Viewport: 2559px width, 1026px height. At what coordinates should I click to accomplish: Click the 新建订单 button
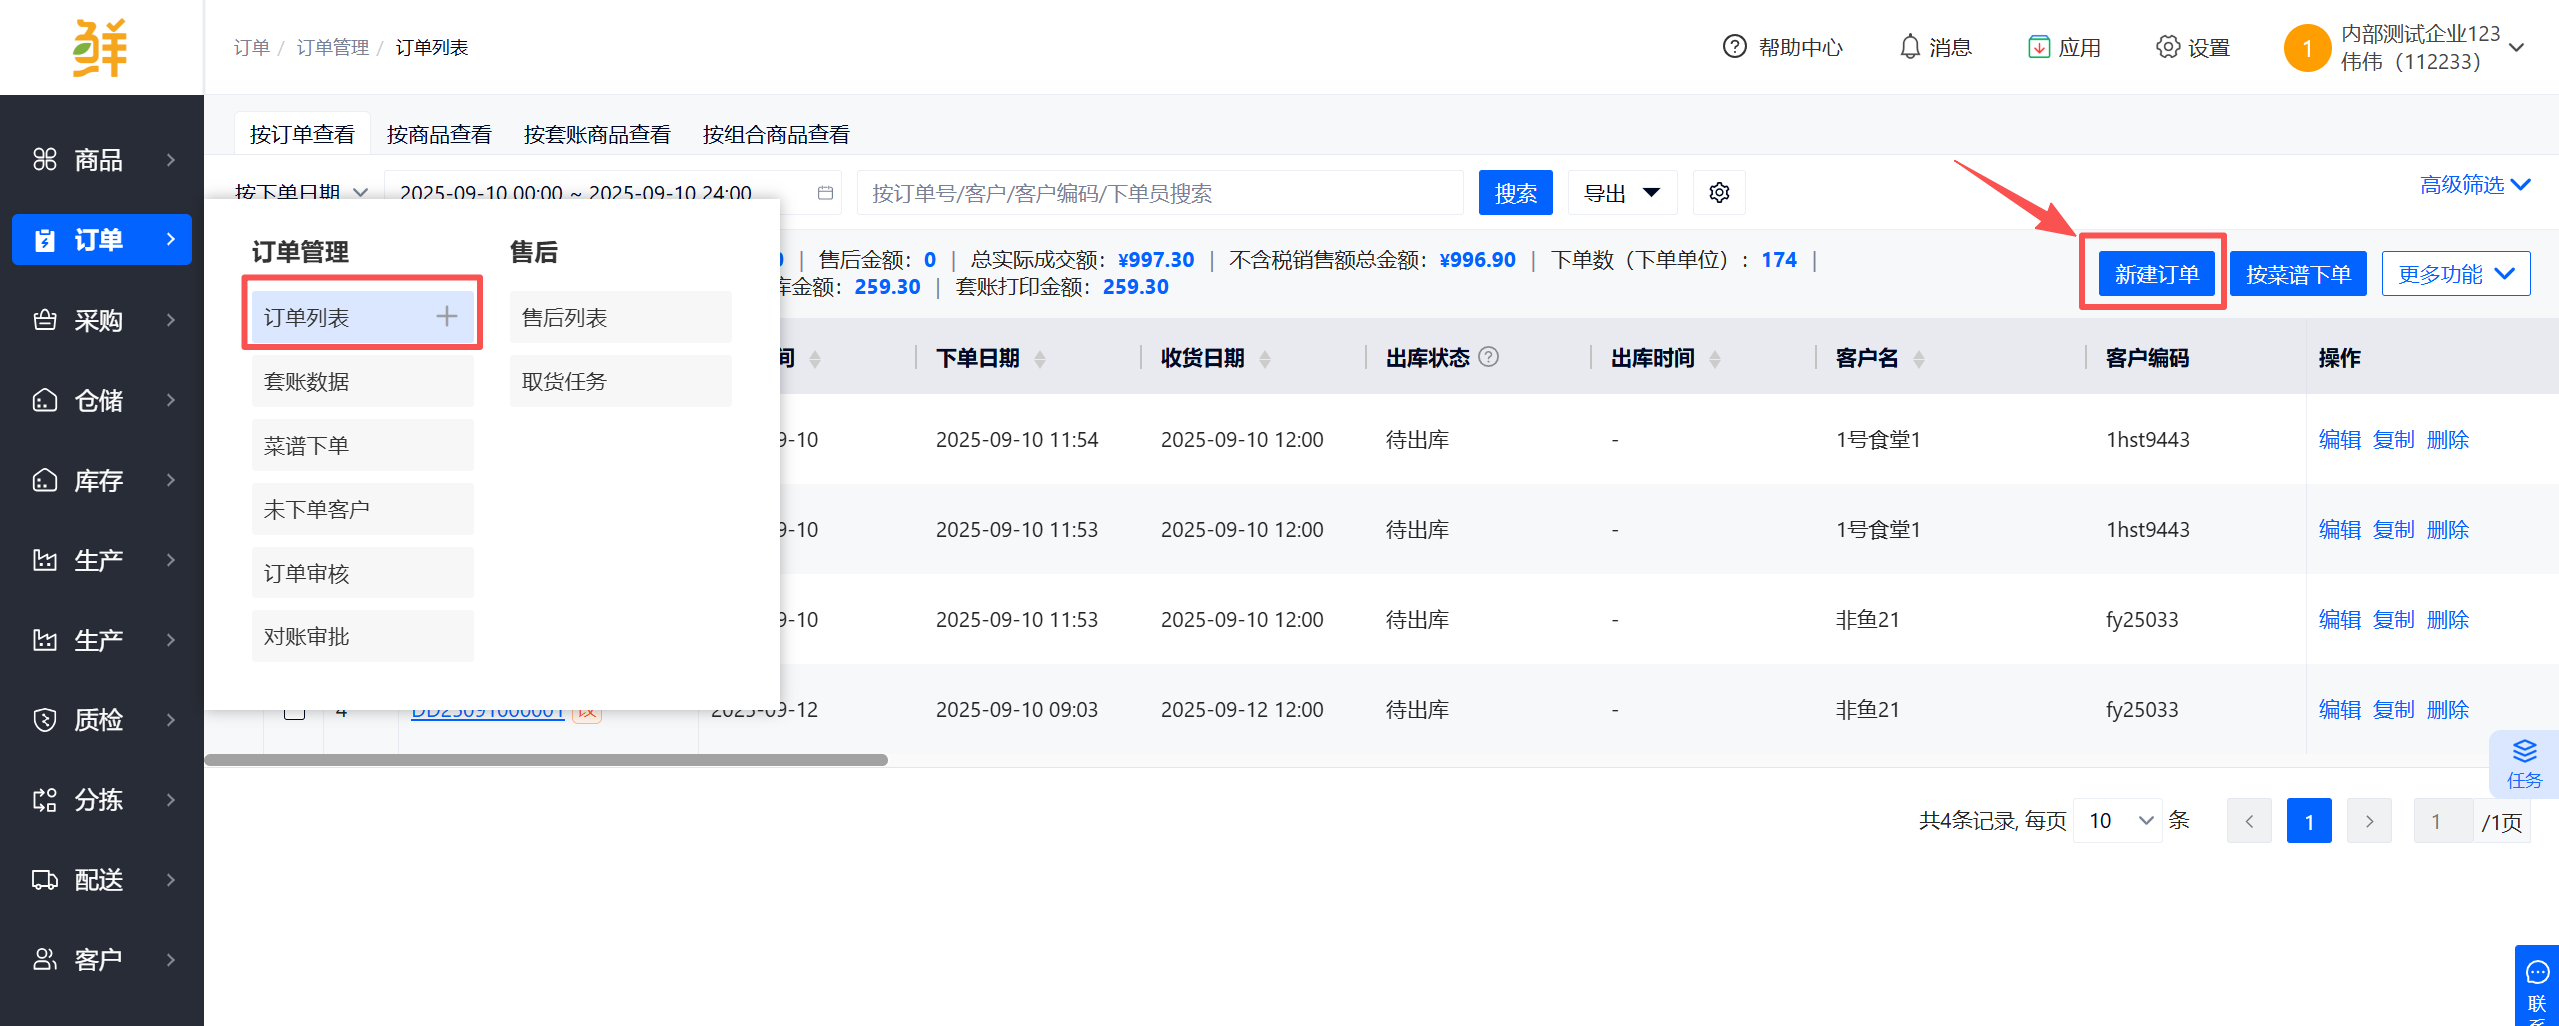coord(2156,274)
